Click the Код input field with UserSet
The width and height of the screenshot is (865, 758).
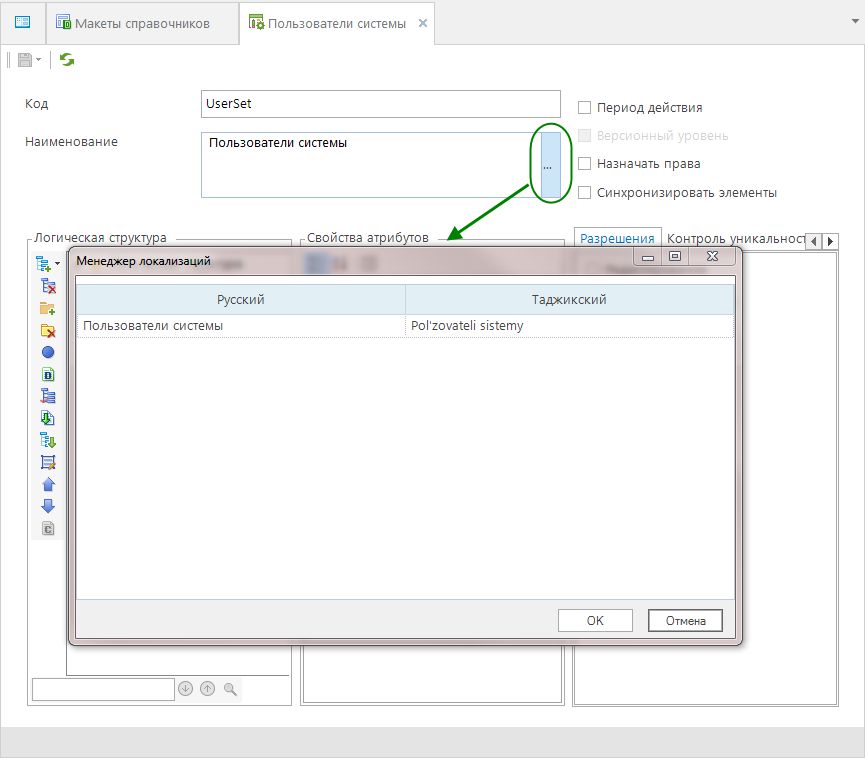point(380,104)
